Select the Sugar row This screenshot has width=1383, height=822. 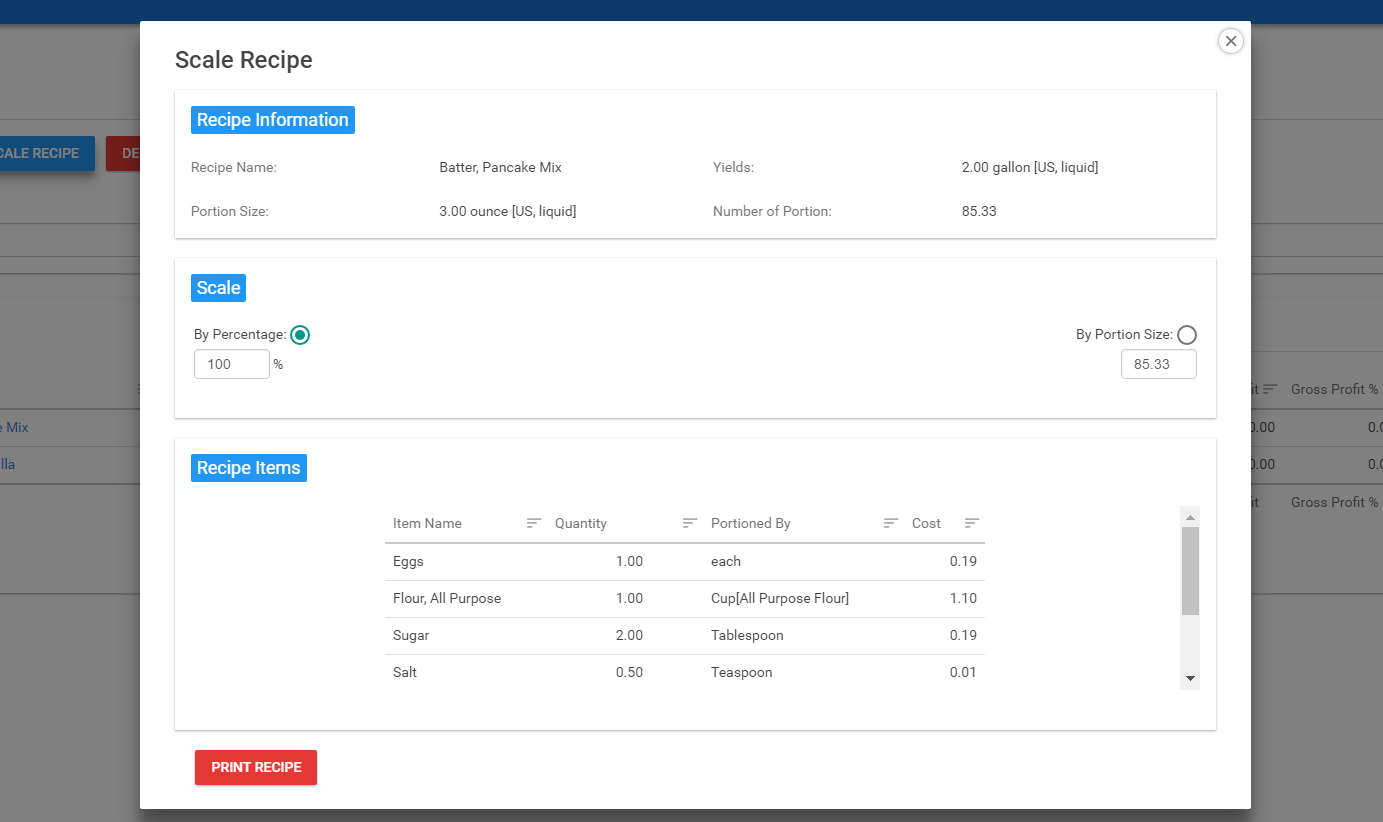[685, 636]
